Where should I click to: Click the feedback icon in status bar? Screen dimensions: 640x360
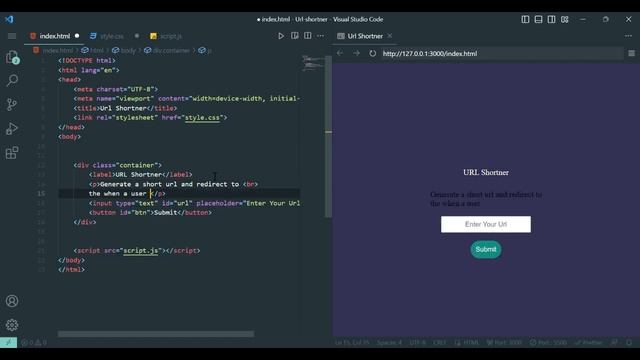[614, 342]
